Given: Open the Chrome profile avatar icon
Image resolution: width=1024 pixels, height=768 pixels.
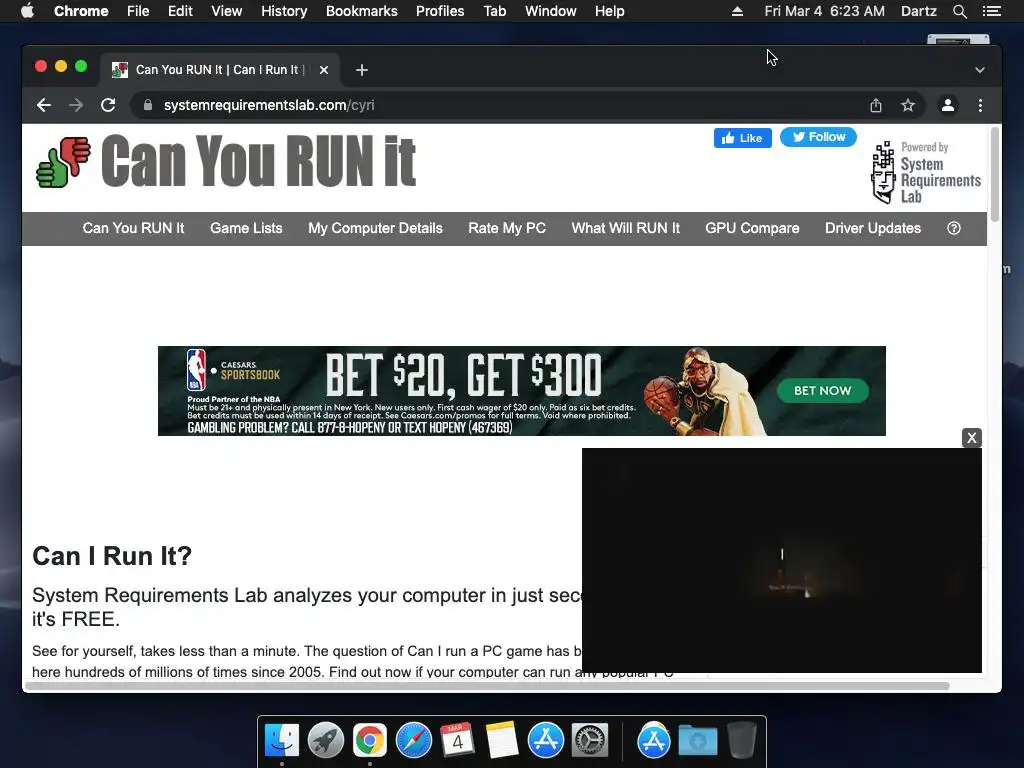Looking at the screenshot, I should coord(948,105).
